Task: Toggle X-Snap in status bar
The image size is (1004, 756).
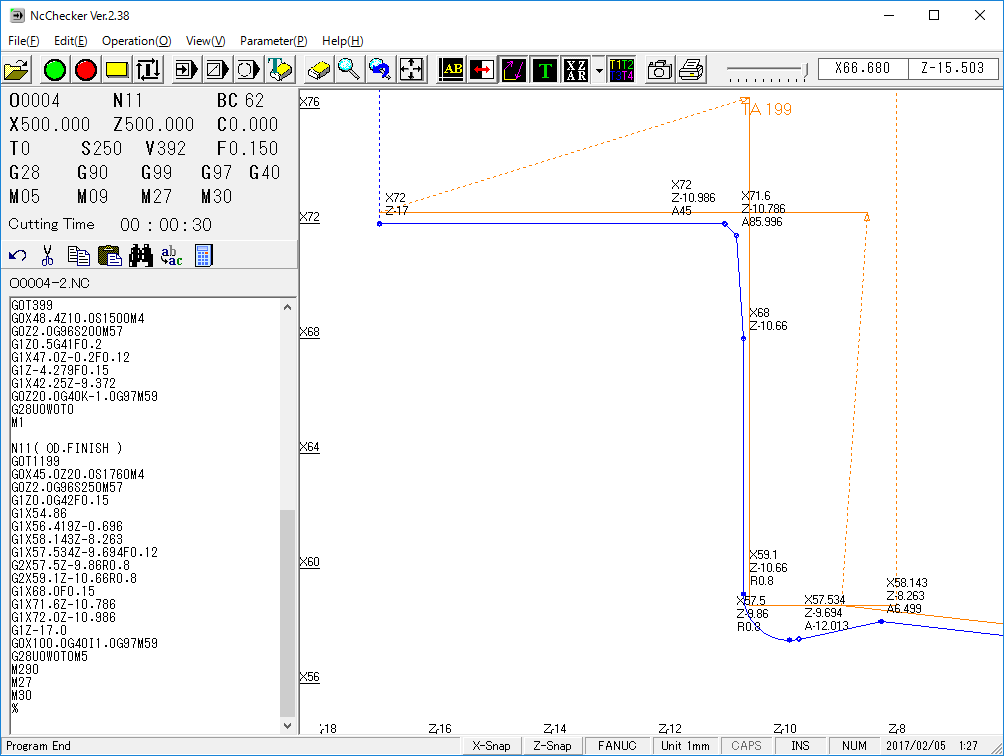Action: click(x=491, y=746)
